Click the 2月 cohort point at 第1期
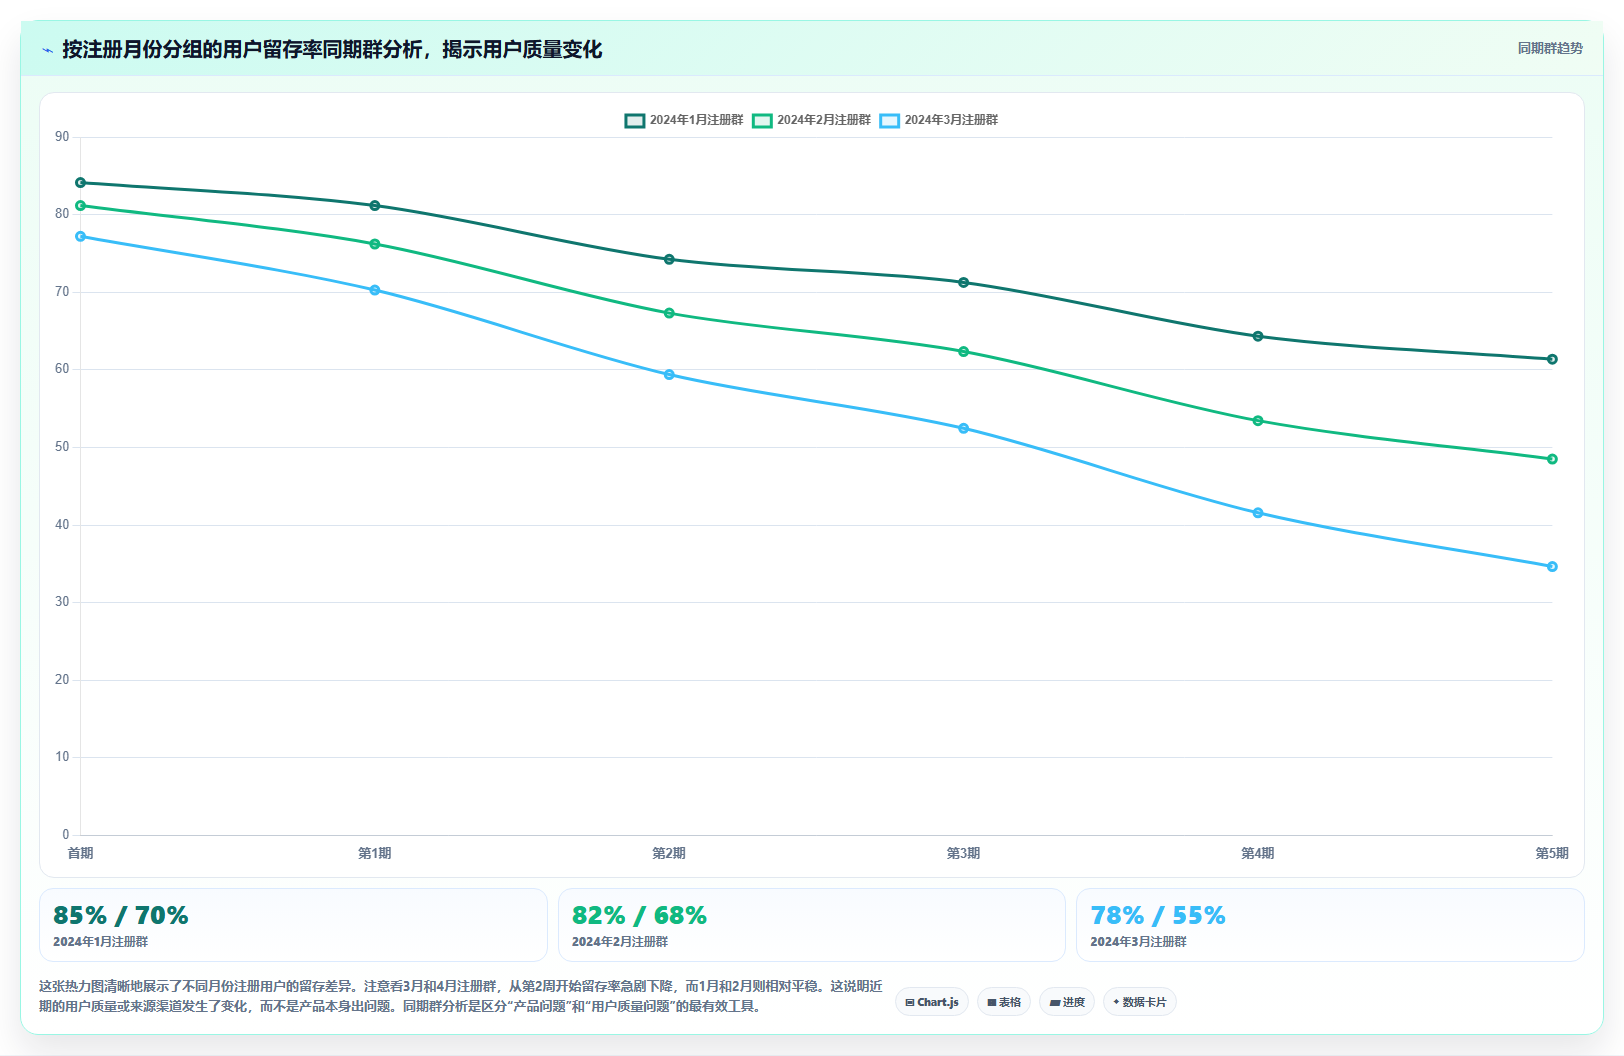The width and height of the screenshot is (1624, 1056). 375,244
